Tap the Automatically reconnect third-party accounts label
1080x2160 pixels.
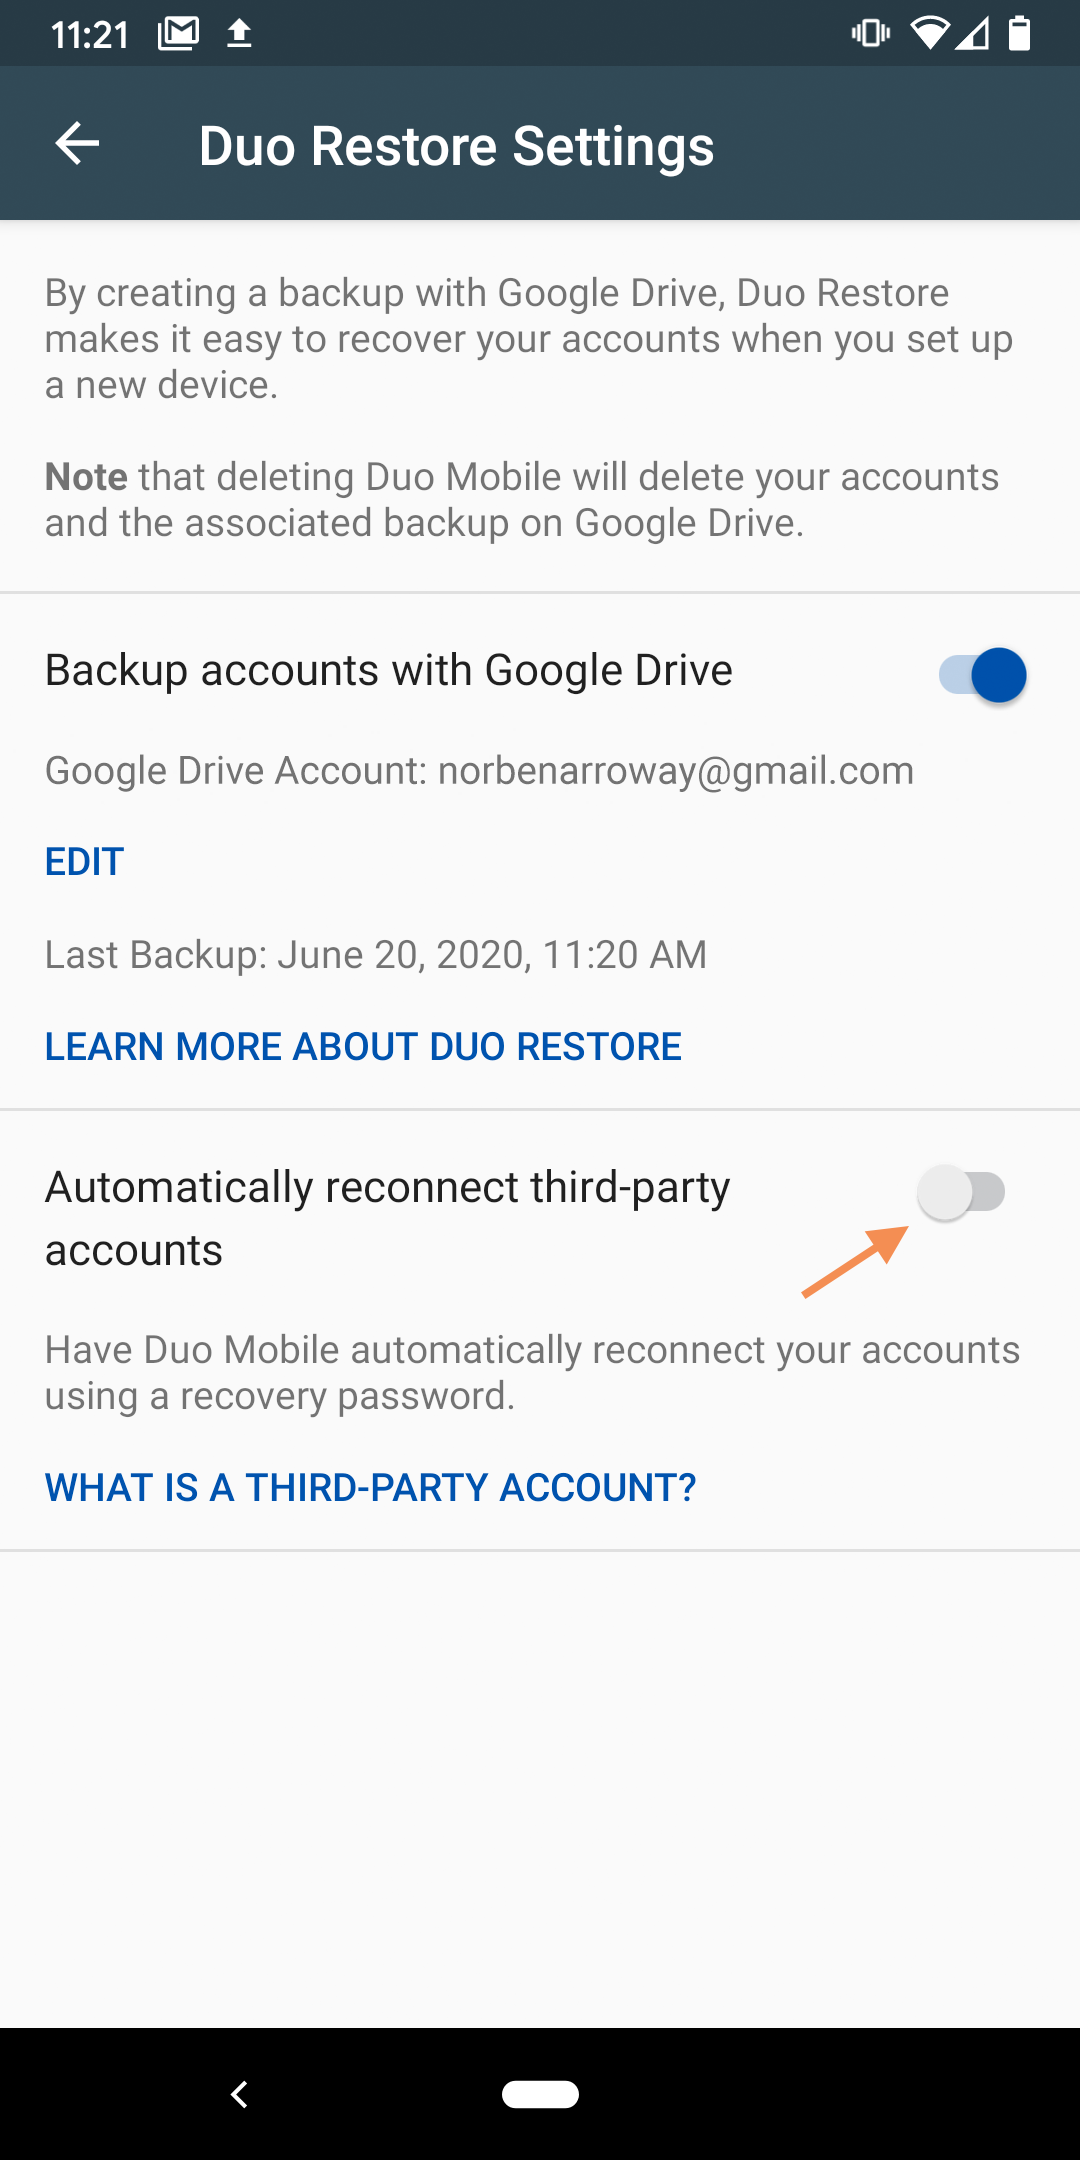tap(388, 1218)
